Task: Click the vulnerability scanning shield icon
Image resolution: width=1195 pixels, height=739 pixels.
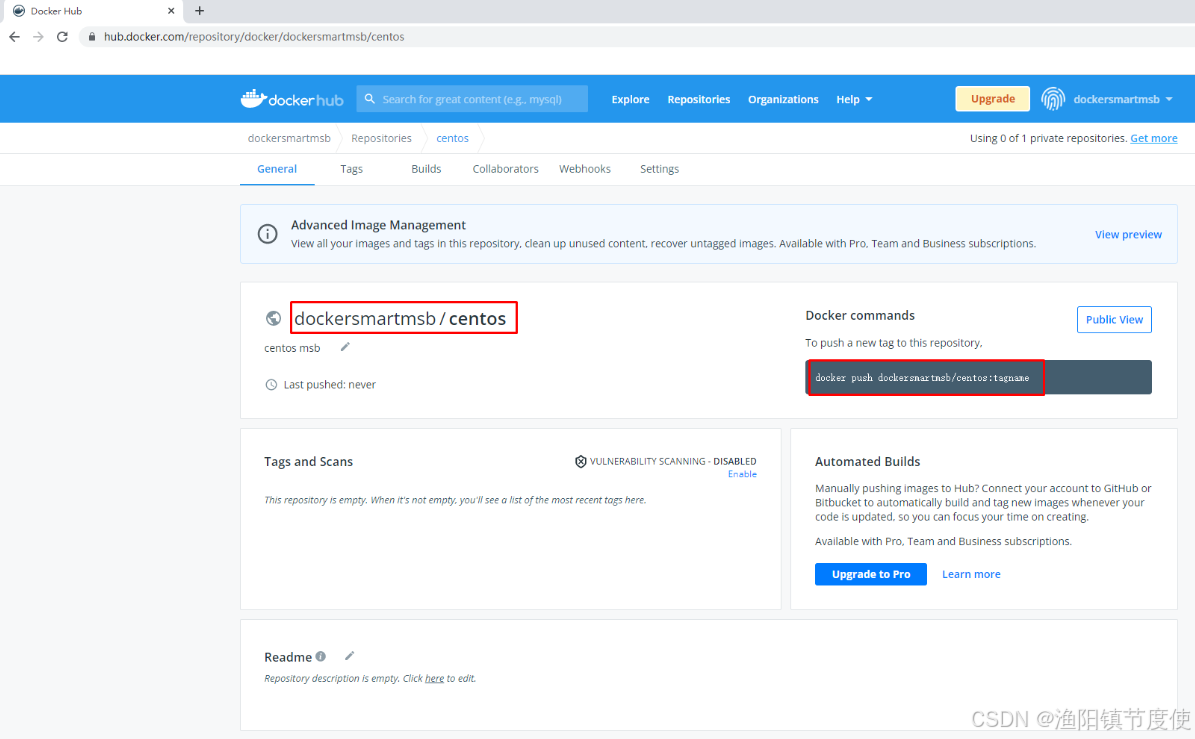Action: pos(581,462)
